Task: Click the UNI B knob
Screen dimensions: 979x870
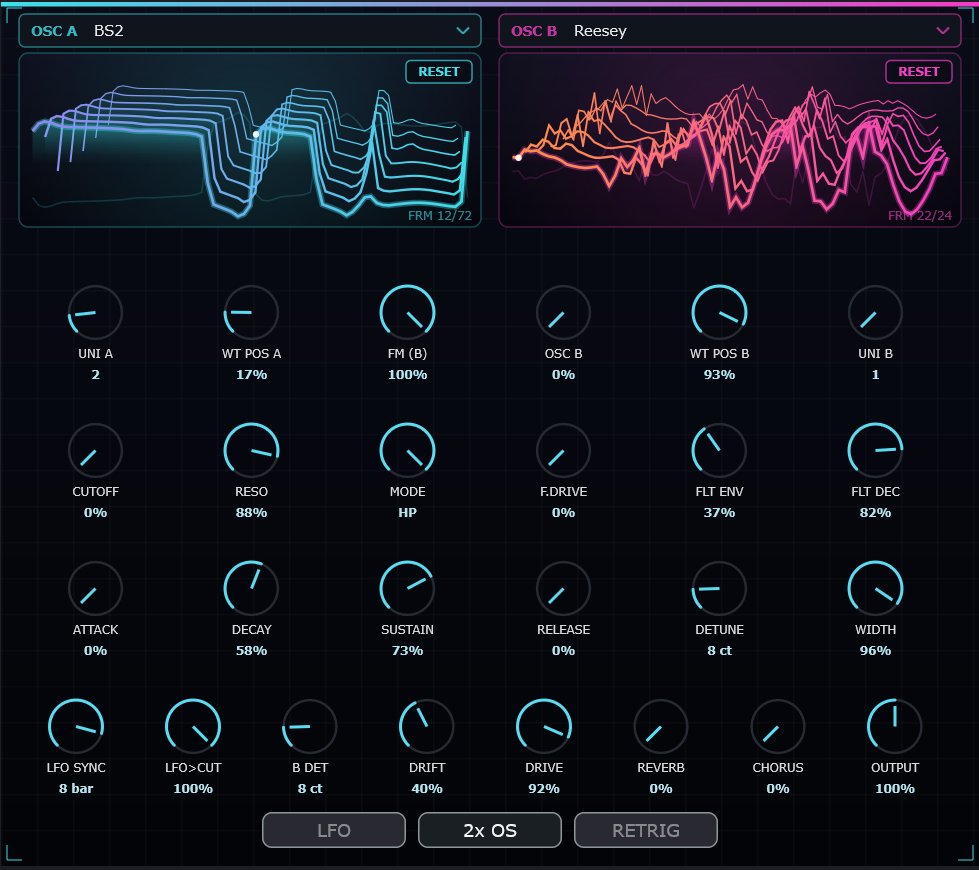Action: point(875,313)
